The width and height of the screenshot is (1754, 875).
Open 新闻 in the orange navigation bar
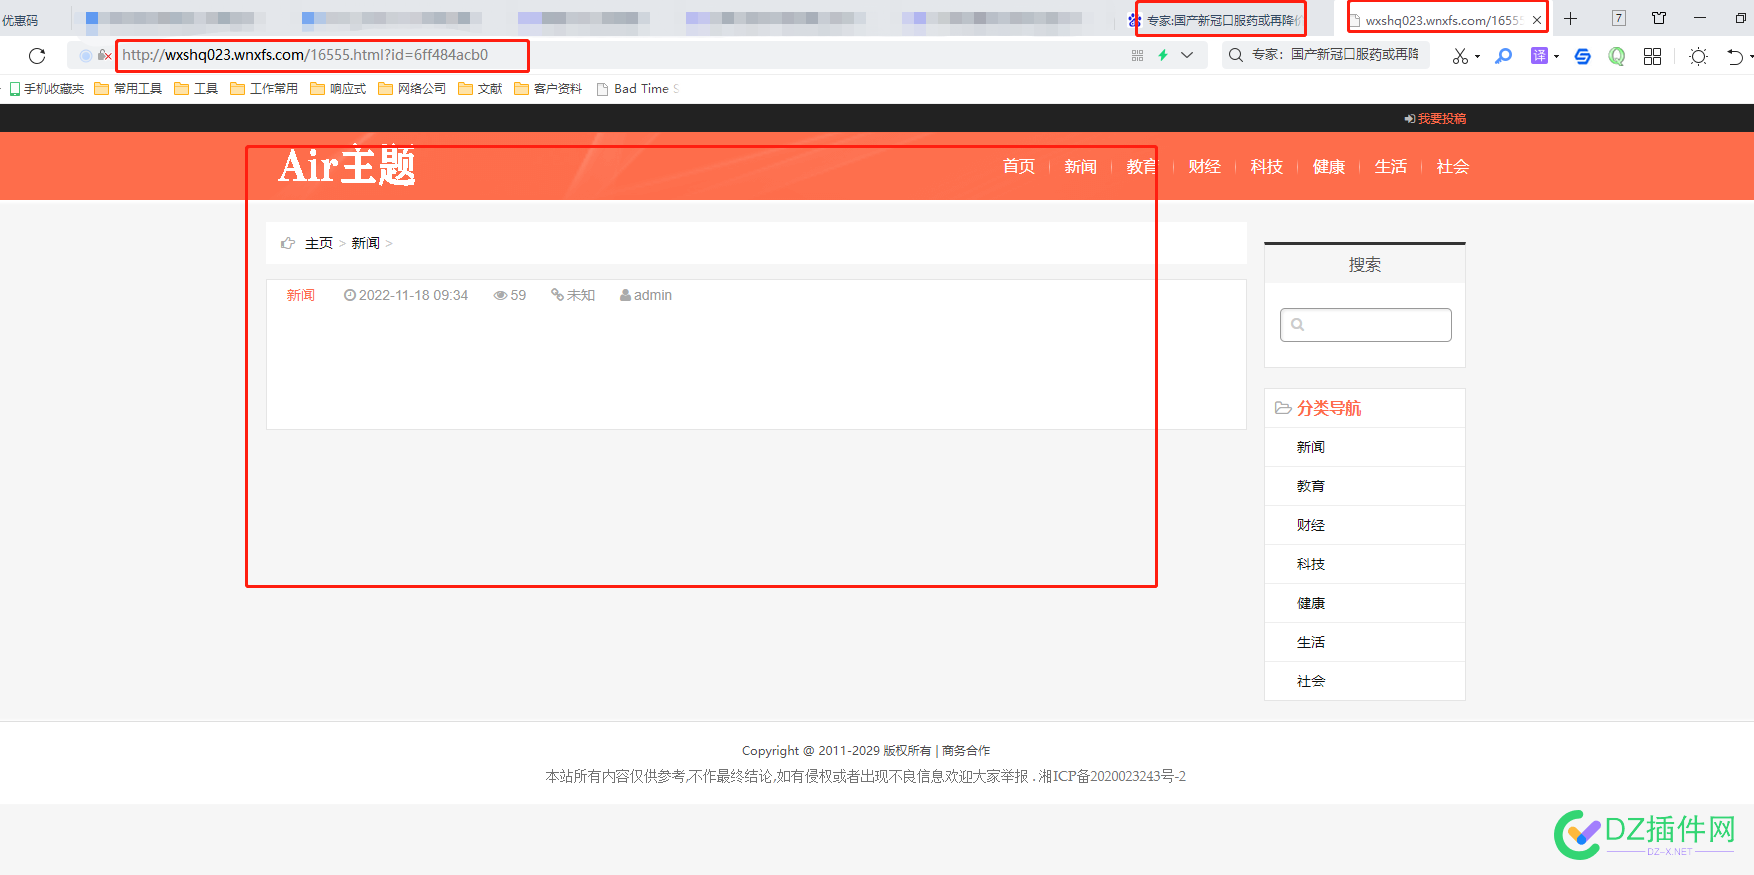point(1081,167)
